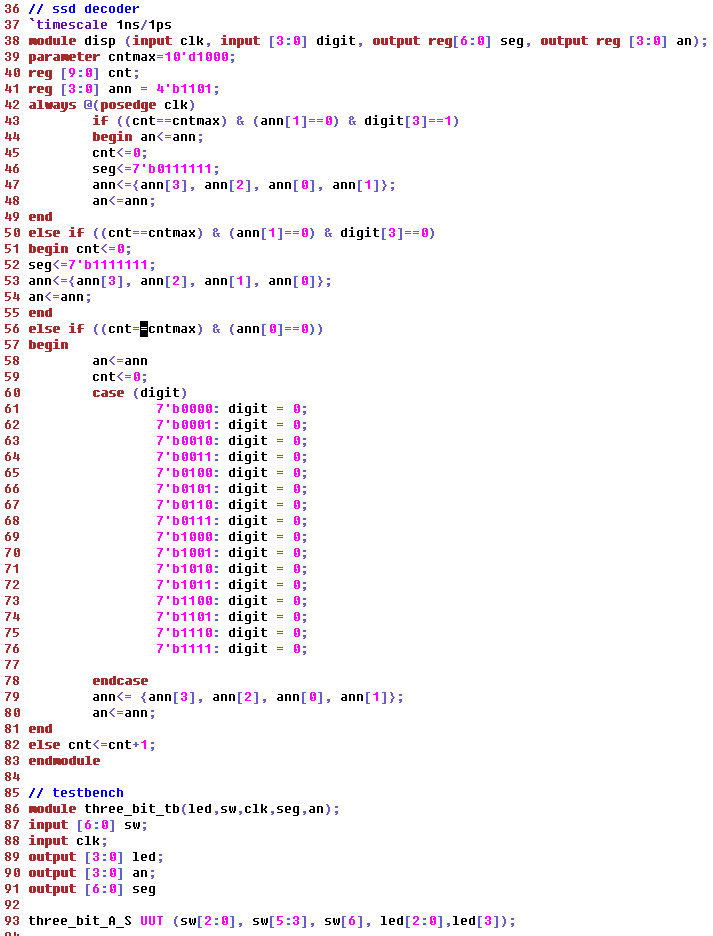
Task: Click case item 7'b0001
Action: (x=231, y=425)
